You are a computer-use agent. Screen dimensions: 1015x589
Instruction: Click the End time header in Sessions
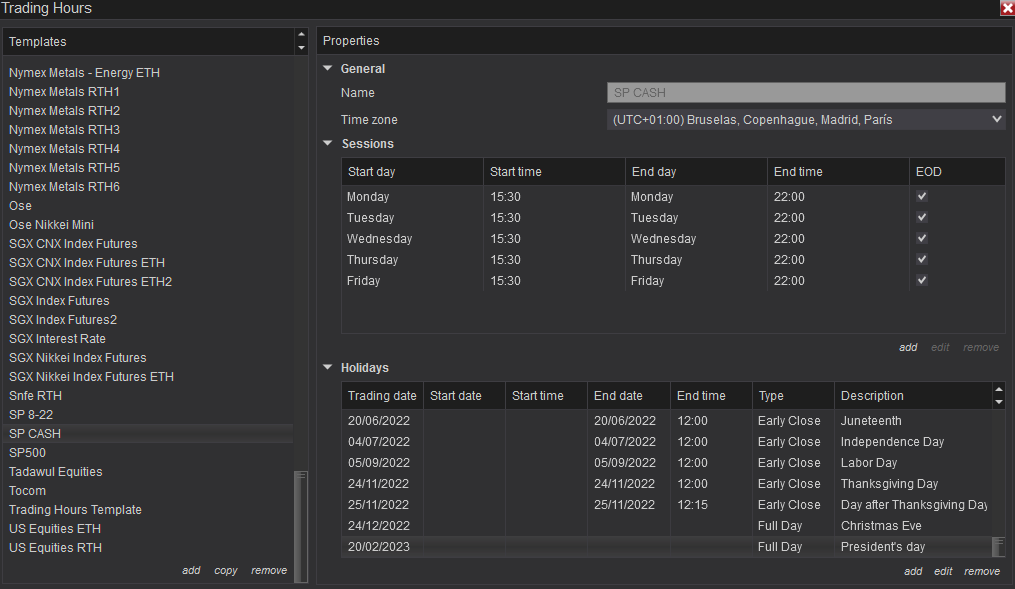[838, 172]
